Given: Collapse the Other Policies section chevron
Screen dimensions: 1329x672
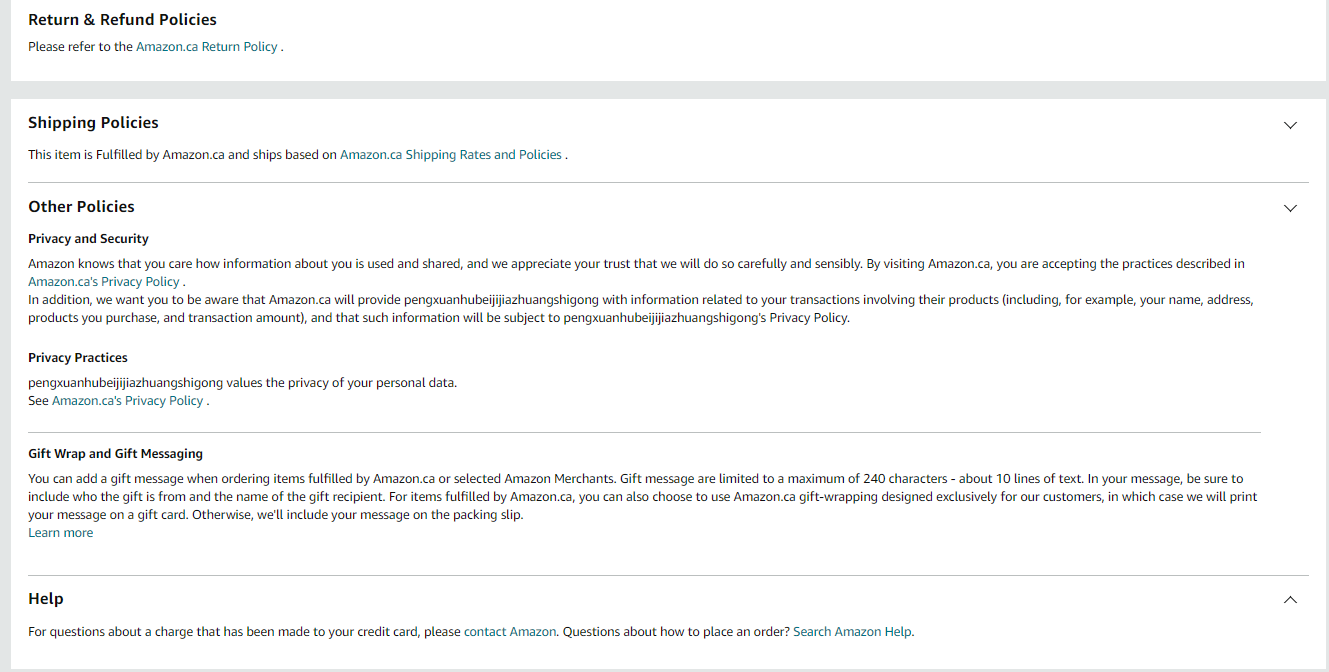Looking at the screenshot, I should (x=1290, y=208).
